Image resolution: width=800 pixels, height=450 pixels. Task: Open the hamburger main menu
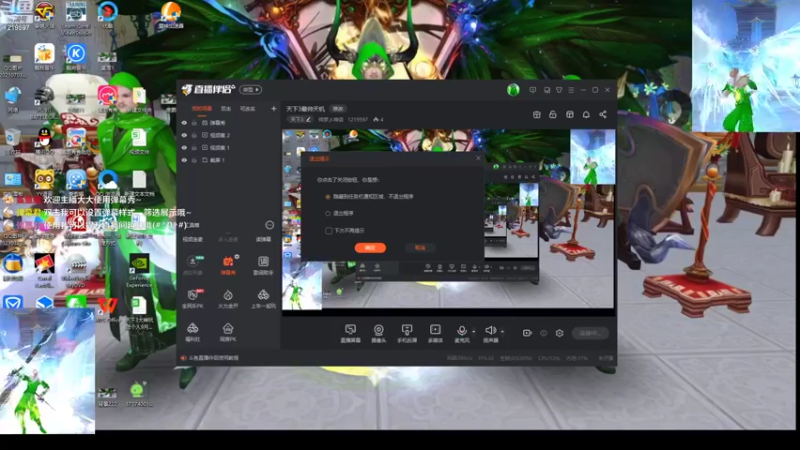coord(571,90)
